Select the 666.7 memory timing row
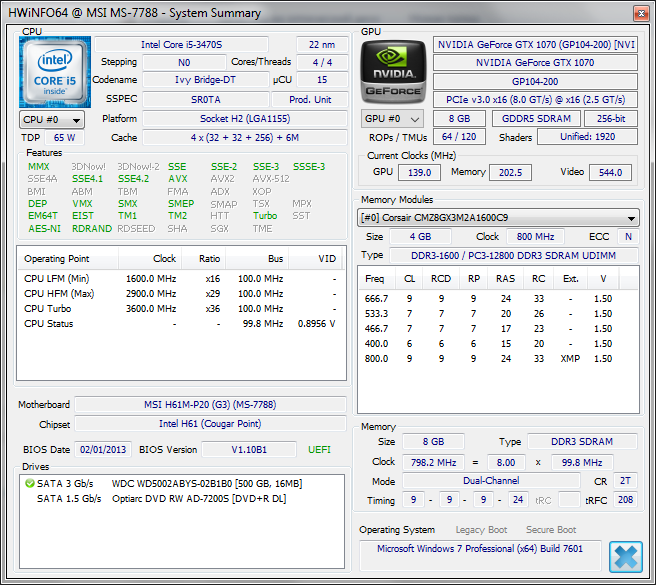The image size is (656, 585). (x=498, y=299)
